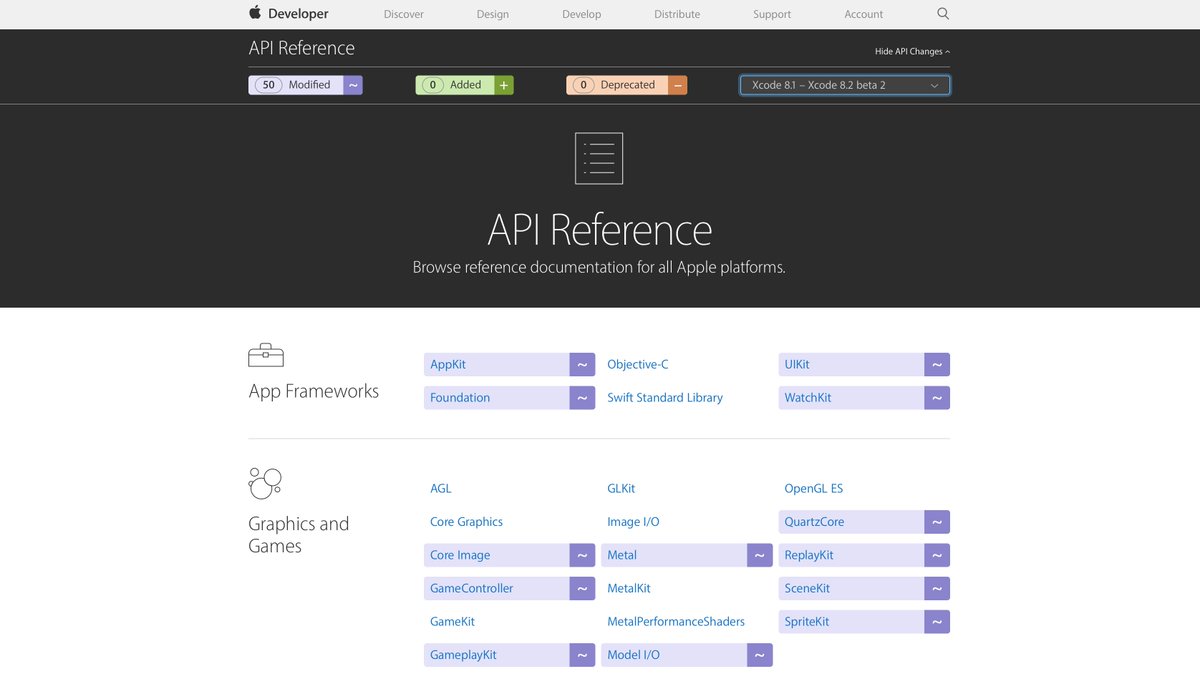Click the API Reference document list icon
Viewport: 1200px width, 689px height.
coord(599,158)
